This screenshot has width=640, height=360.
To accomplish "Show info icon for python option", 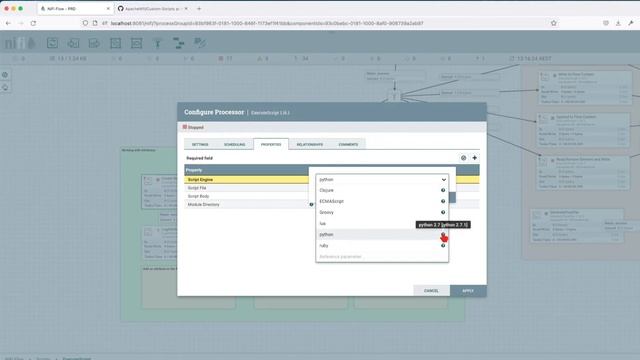I will click(443, 234).
